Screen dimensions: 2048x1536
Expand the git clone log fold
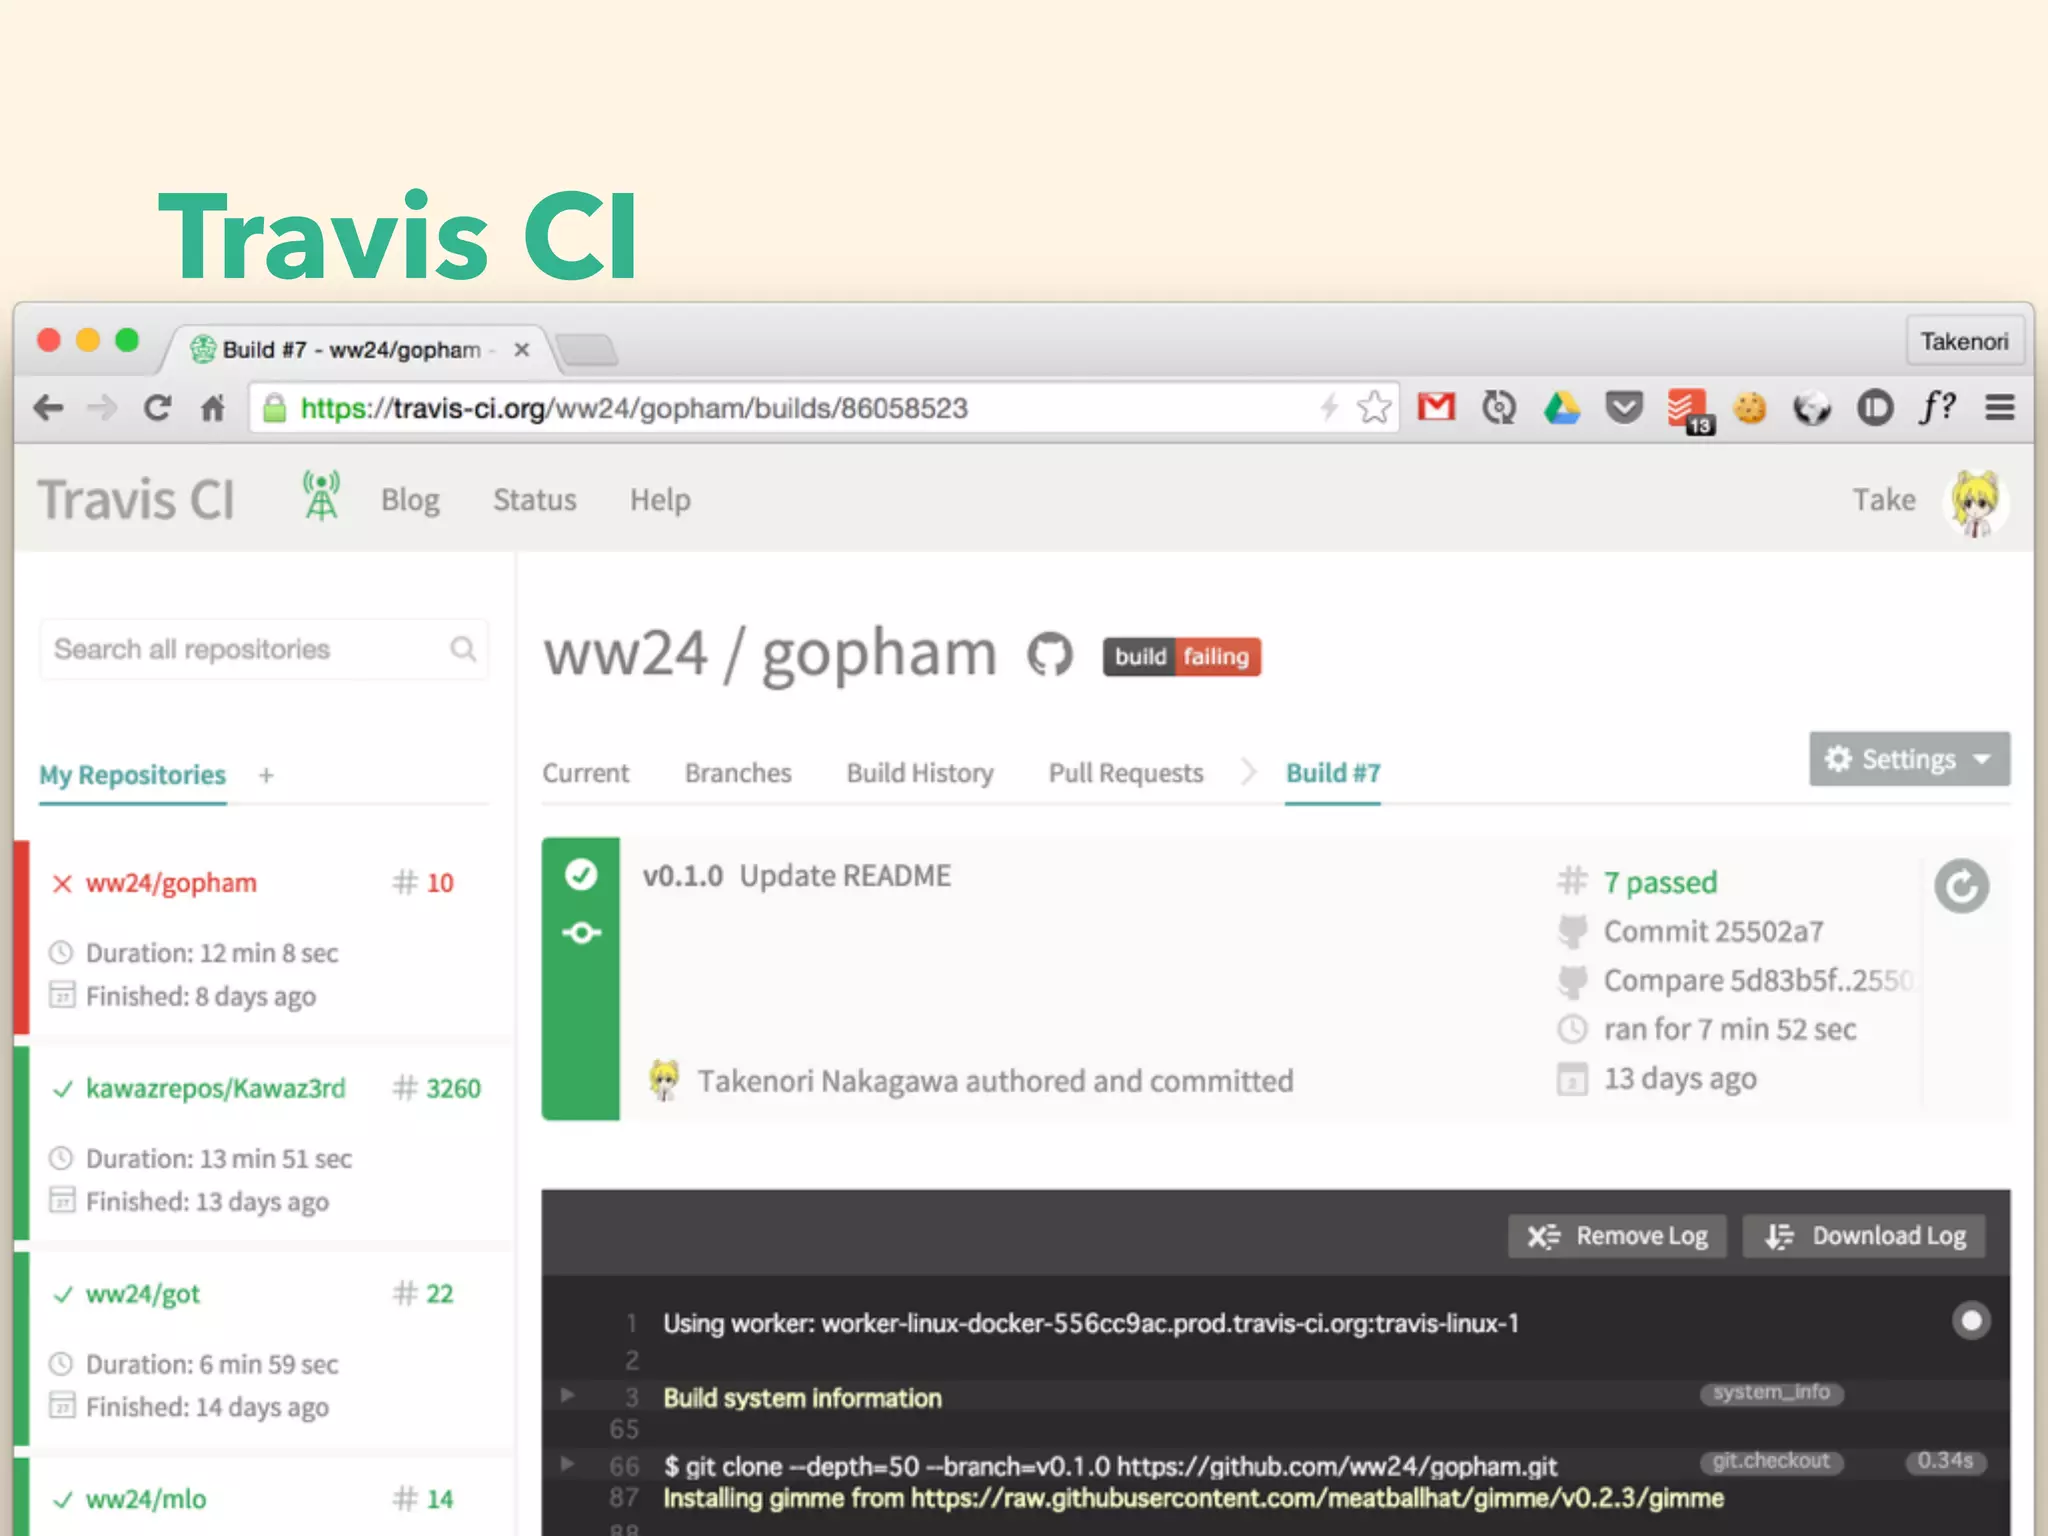567,1464
